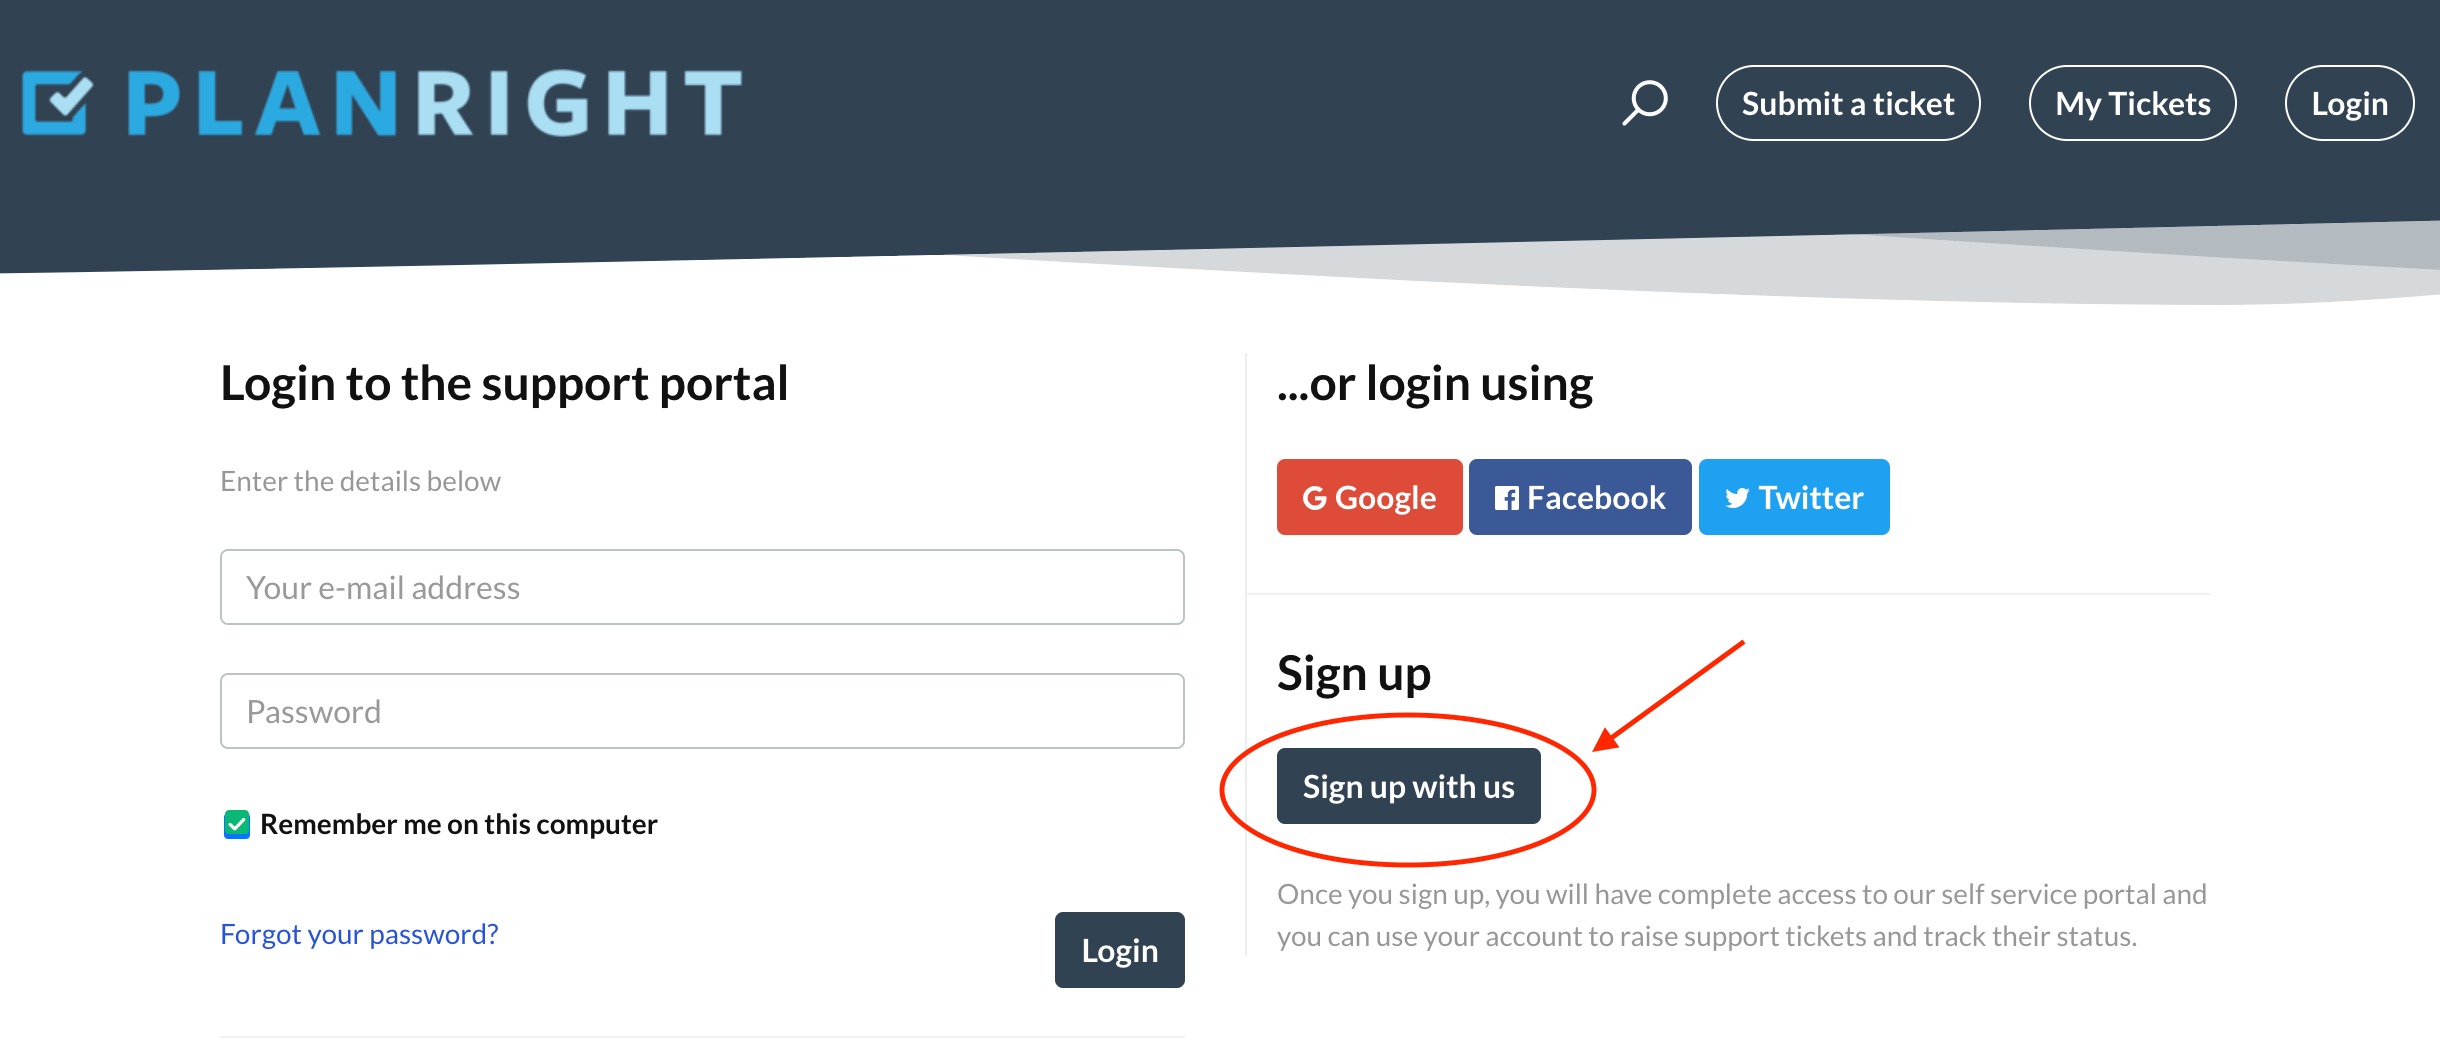The width and height of the screenshot is (2440, 1062).
Task: Click the Facebook "f" logo icon
Action: [1506, 498]
